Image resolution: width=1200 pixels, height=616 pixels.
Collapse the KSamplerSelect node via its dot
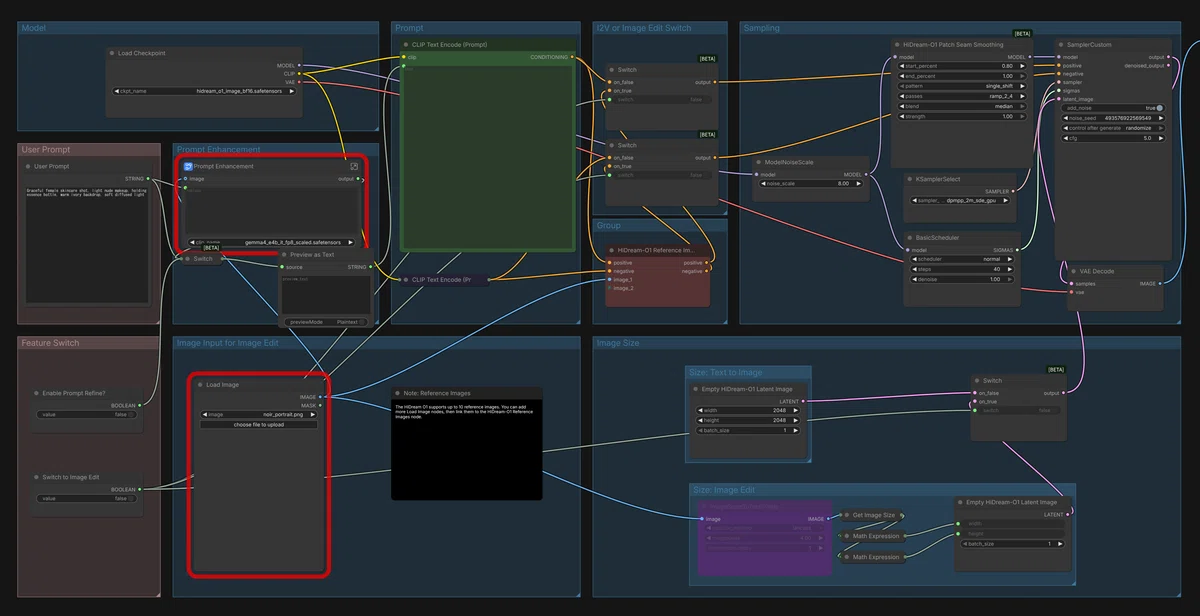coord(909,179)
